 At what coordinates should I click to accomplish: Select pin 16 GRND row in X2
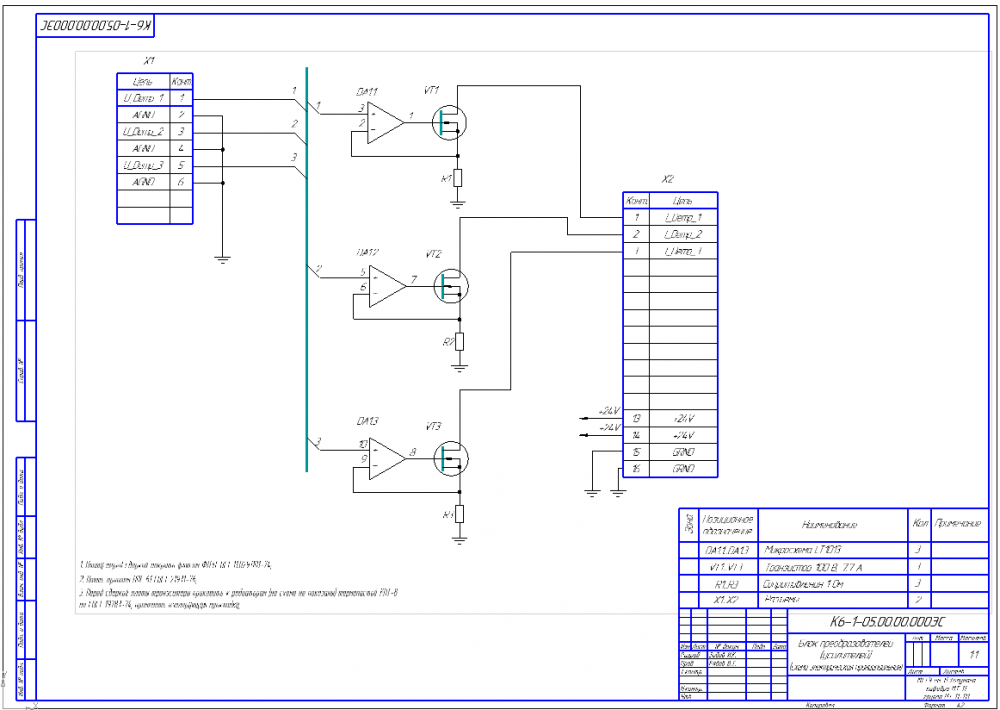pos(669,469)
